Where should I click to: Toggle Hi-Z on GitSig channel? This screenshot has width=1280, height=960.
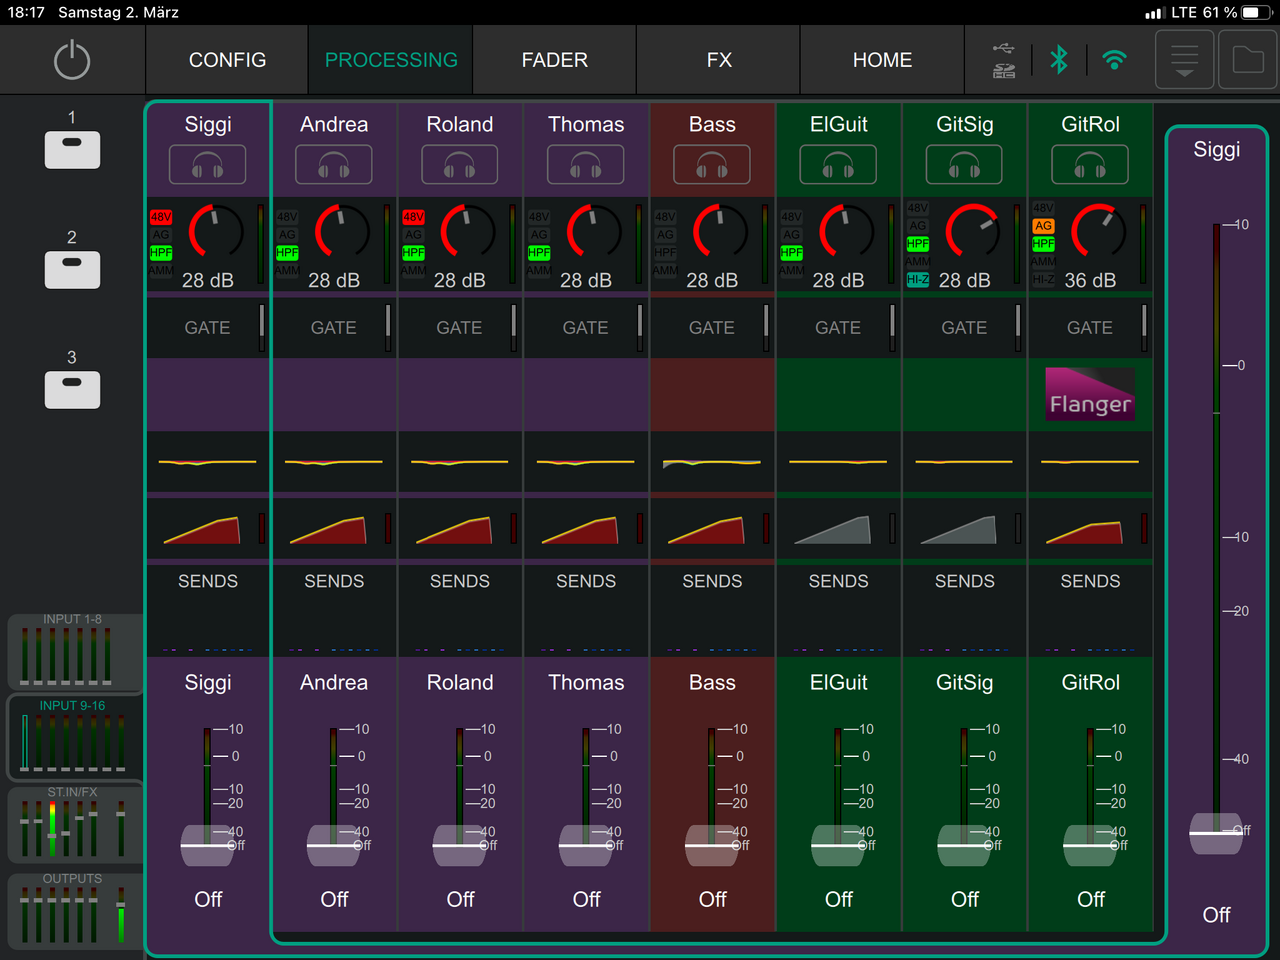coord(917,280)
